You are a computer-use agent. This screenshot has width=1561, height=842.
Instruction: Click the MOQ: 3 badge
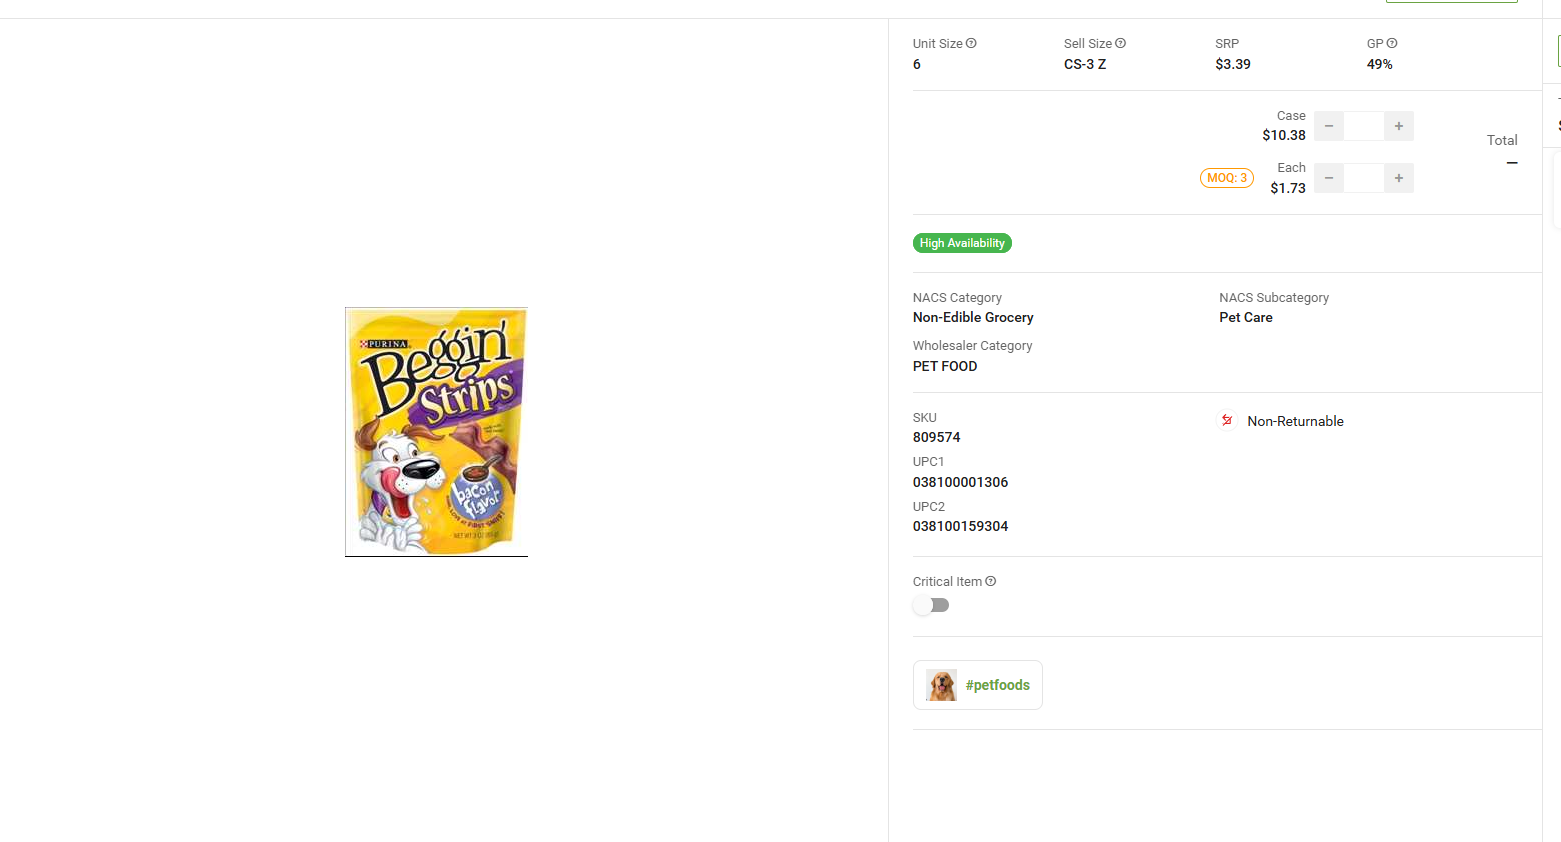[x=1227, y=178]
